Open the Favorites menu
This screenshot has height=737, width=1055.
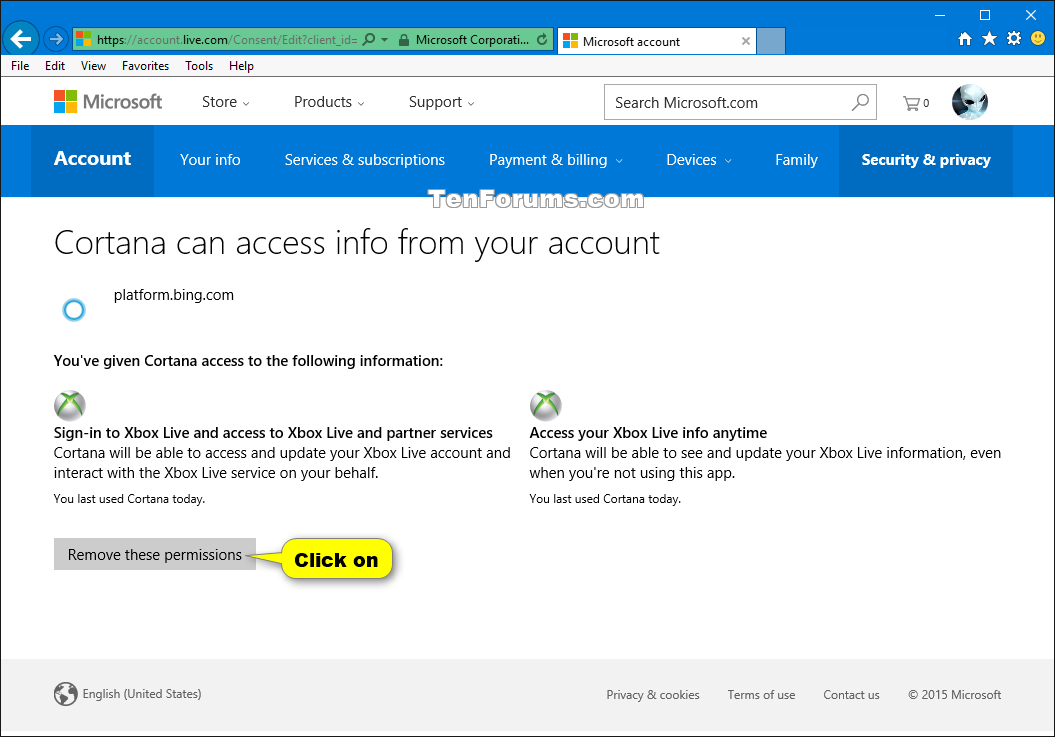point(145,65)
